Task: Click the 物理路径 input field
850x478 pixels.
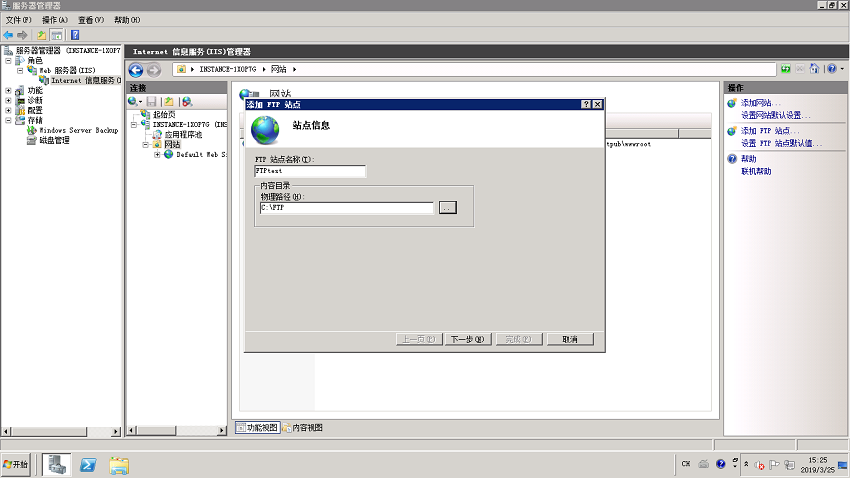Action: 346,208
